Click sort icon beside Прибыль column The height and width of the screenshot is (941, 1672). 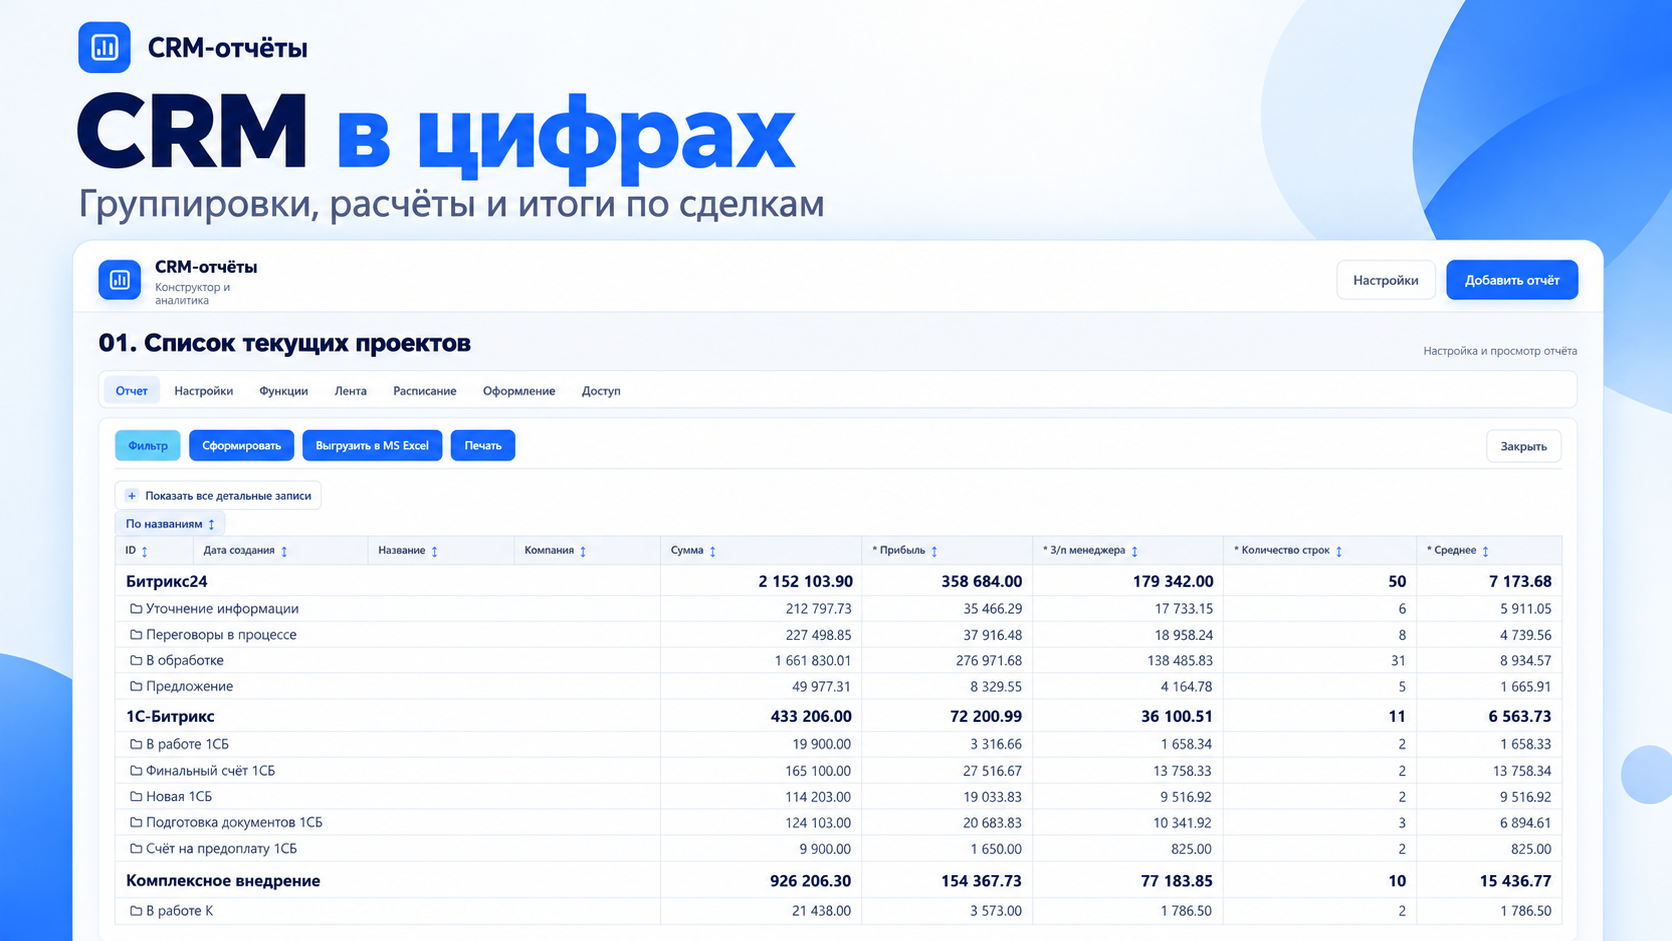[934, 551]
